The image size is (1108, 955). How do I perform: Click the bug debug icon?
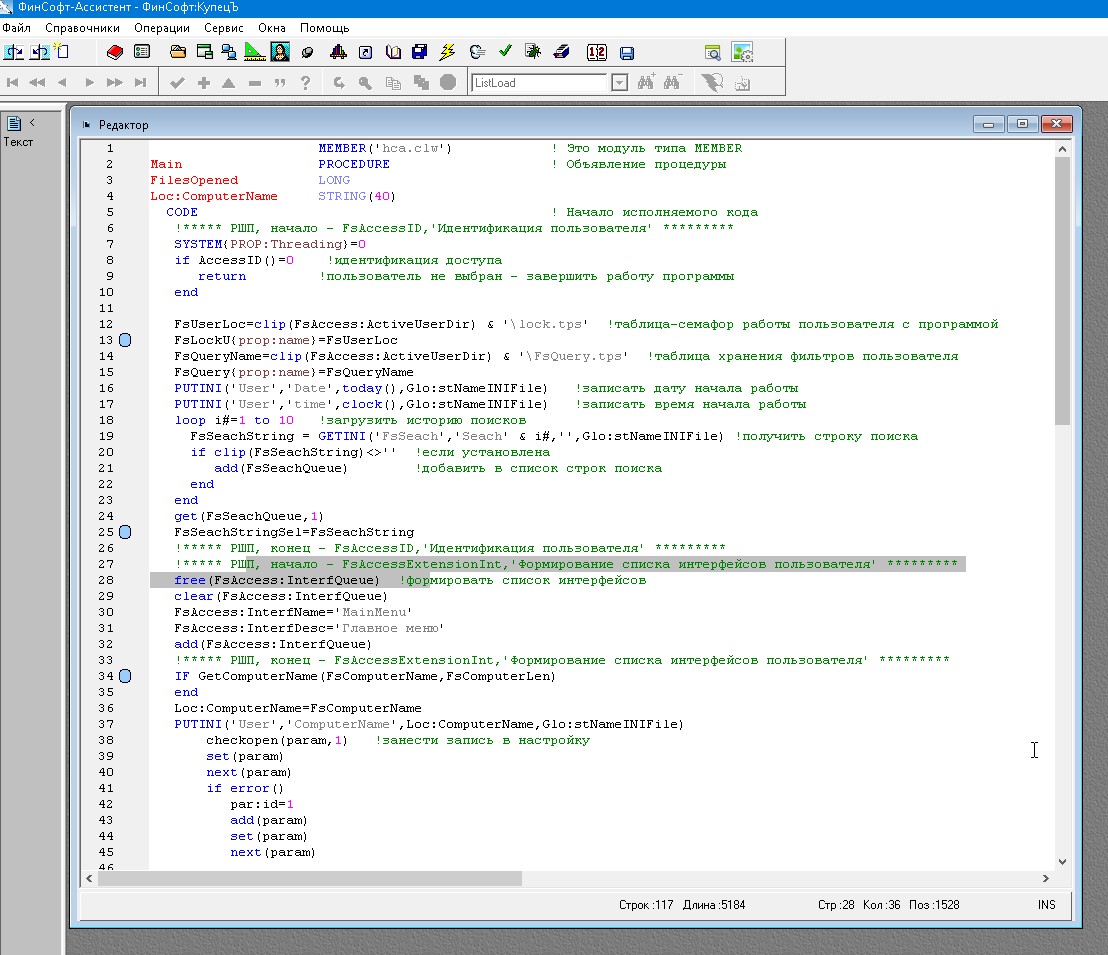pos(533,52)
